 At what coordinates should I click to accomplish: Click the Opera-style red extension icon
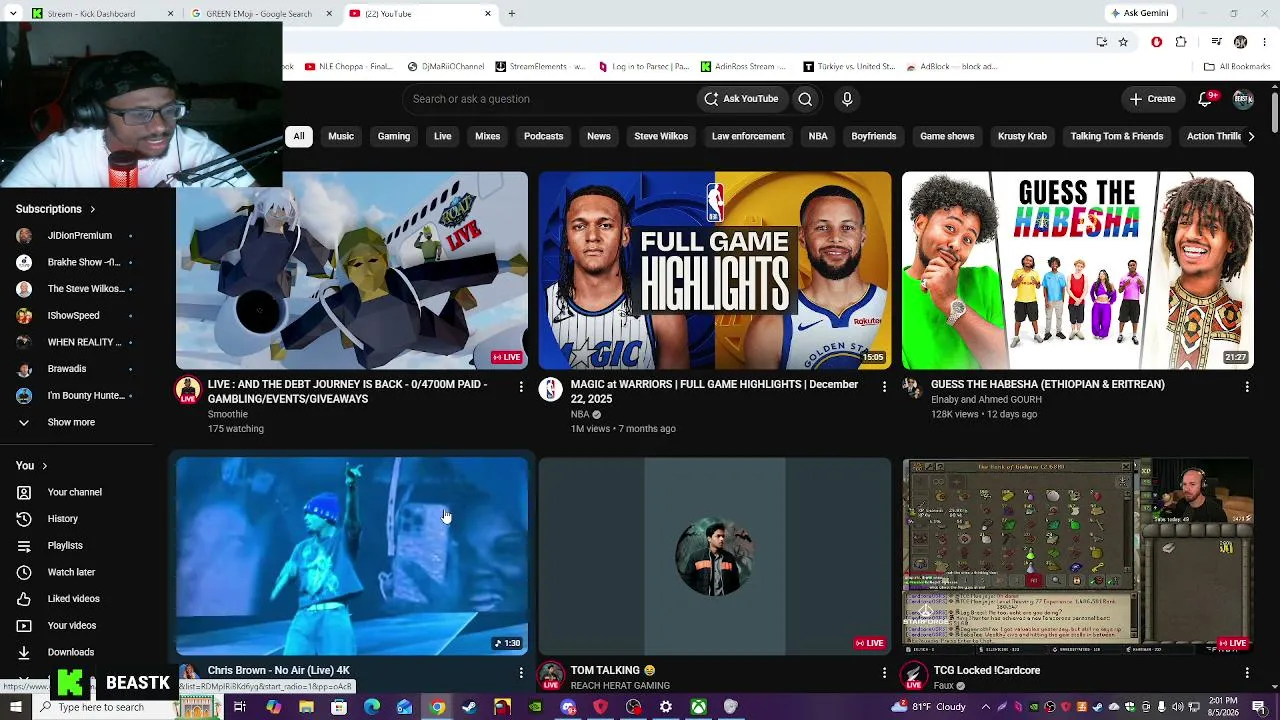point(1156,42)
